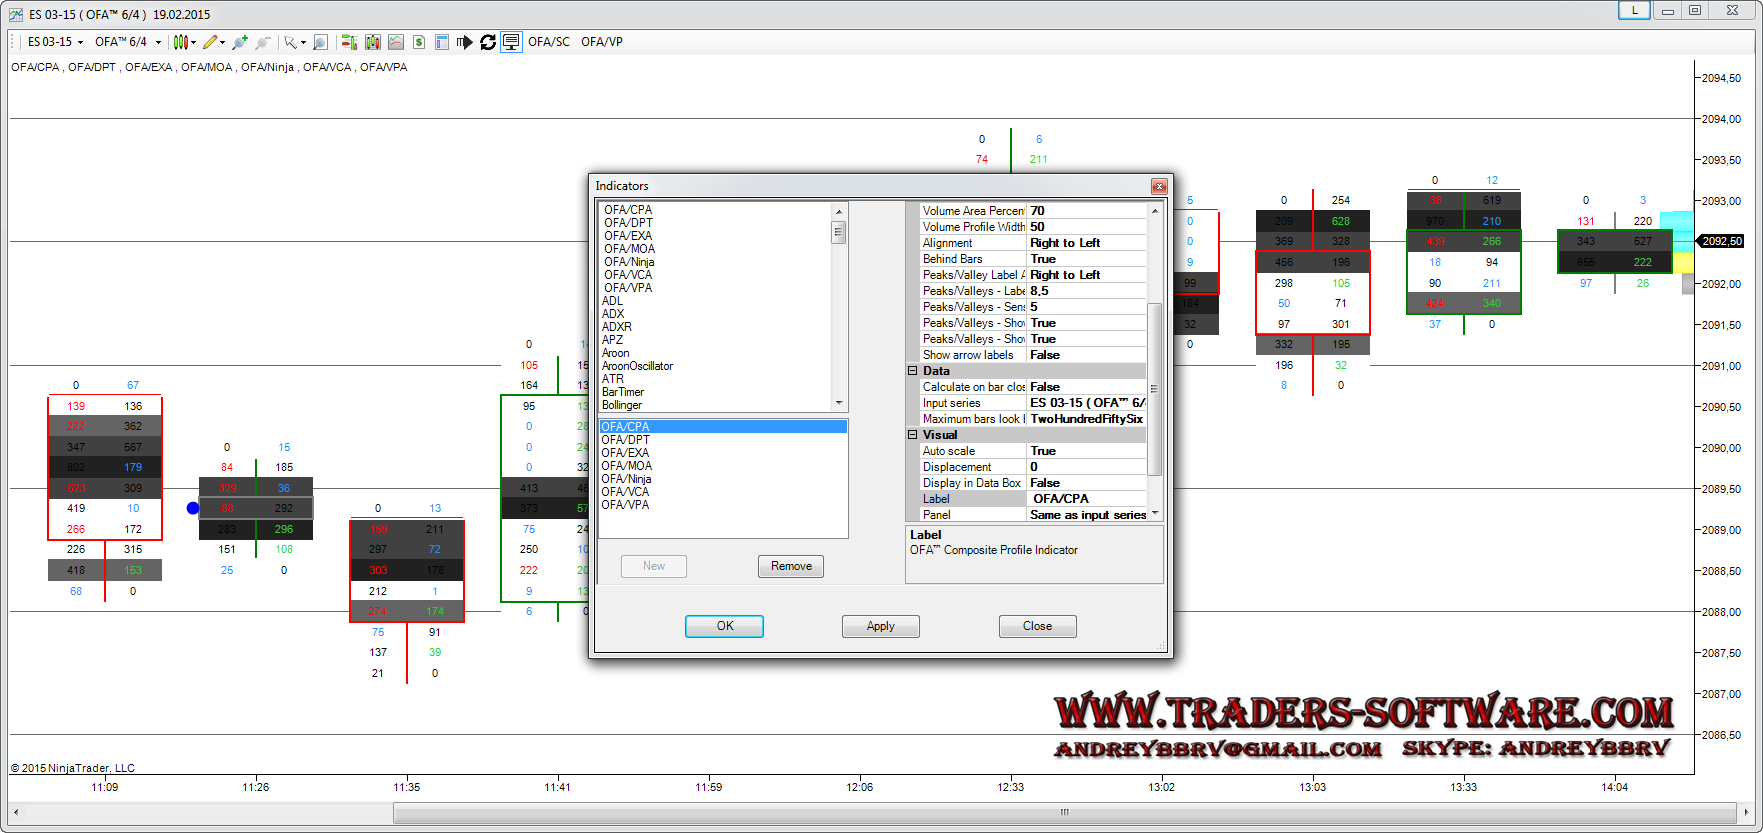The height and width of the screenshot is (833, 1763).
Task: Click the refresh chart arrows icon
Action: pos(488,42)
